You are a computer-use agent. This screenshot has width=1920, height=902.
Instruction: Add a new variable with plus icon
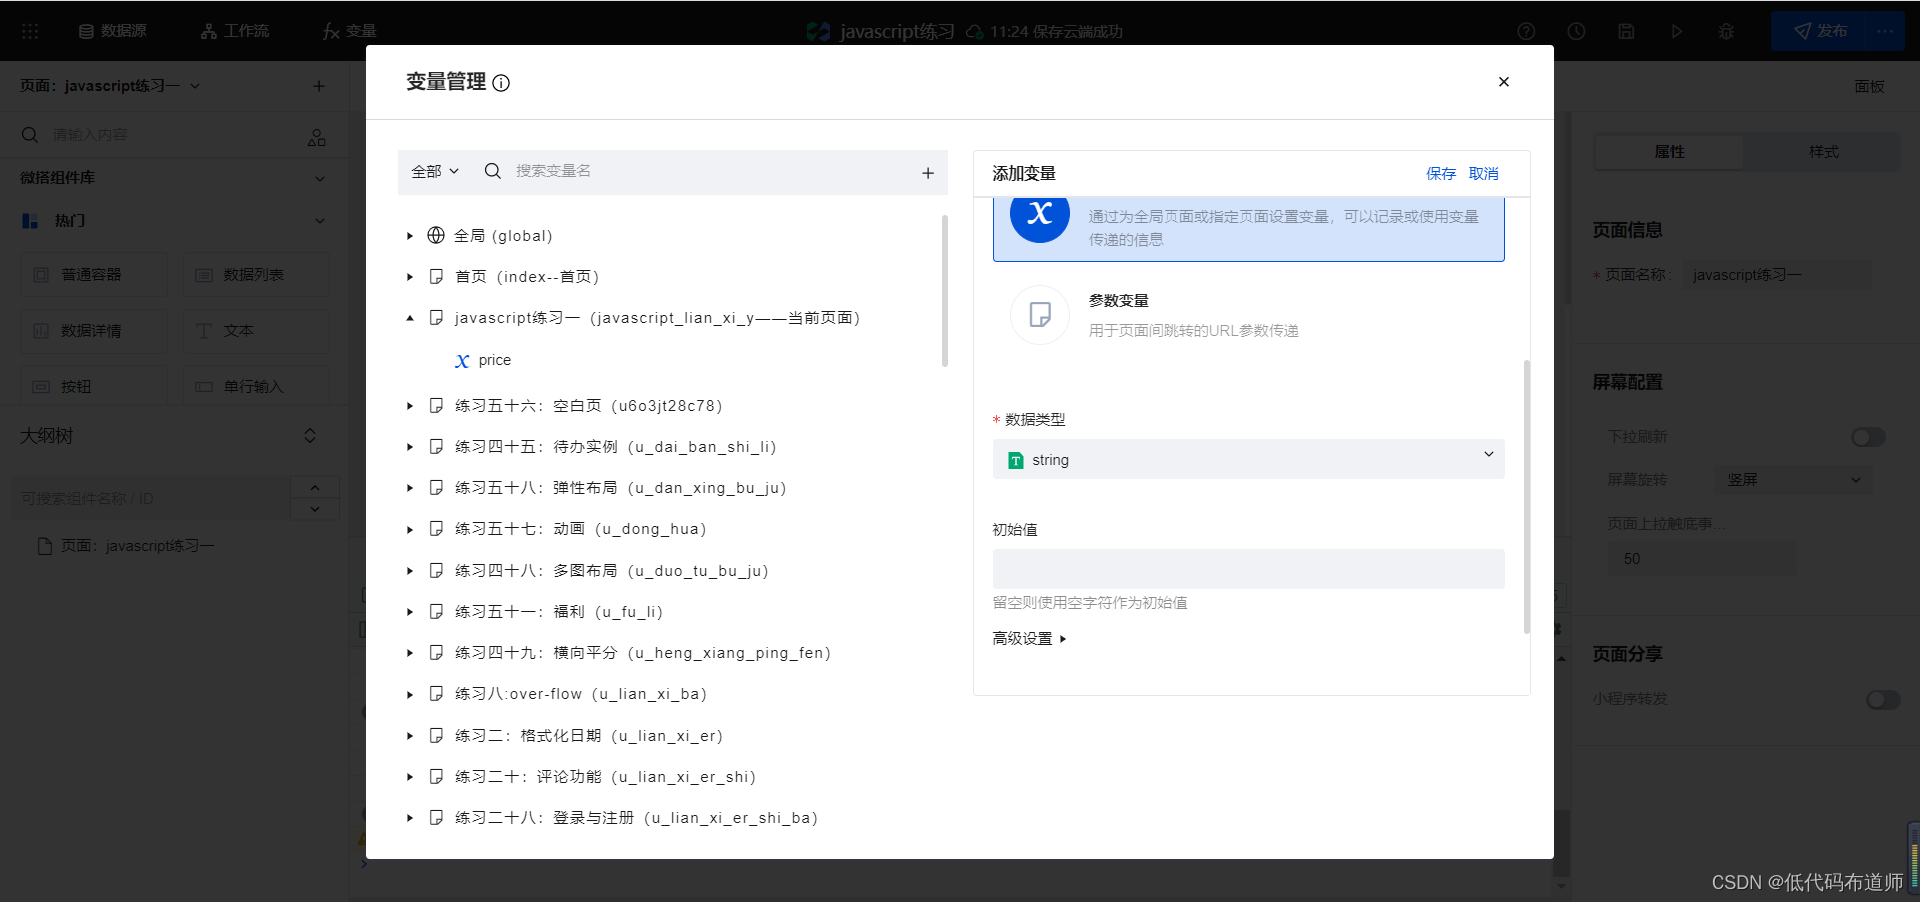(x=928, y=173)
